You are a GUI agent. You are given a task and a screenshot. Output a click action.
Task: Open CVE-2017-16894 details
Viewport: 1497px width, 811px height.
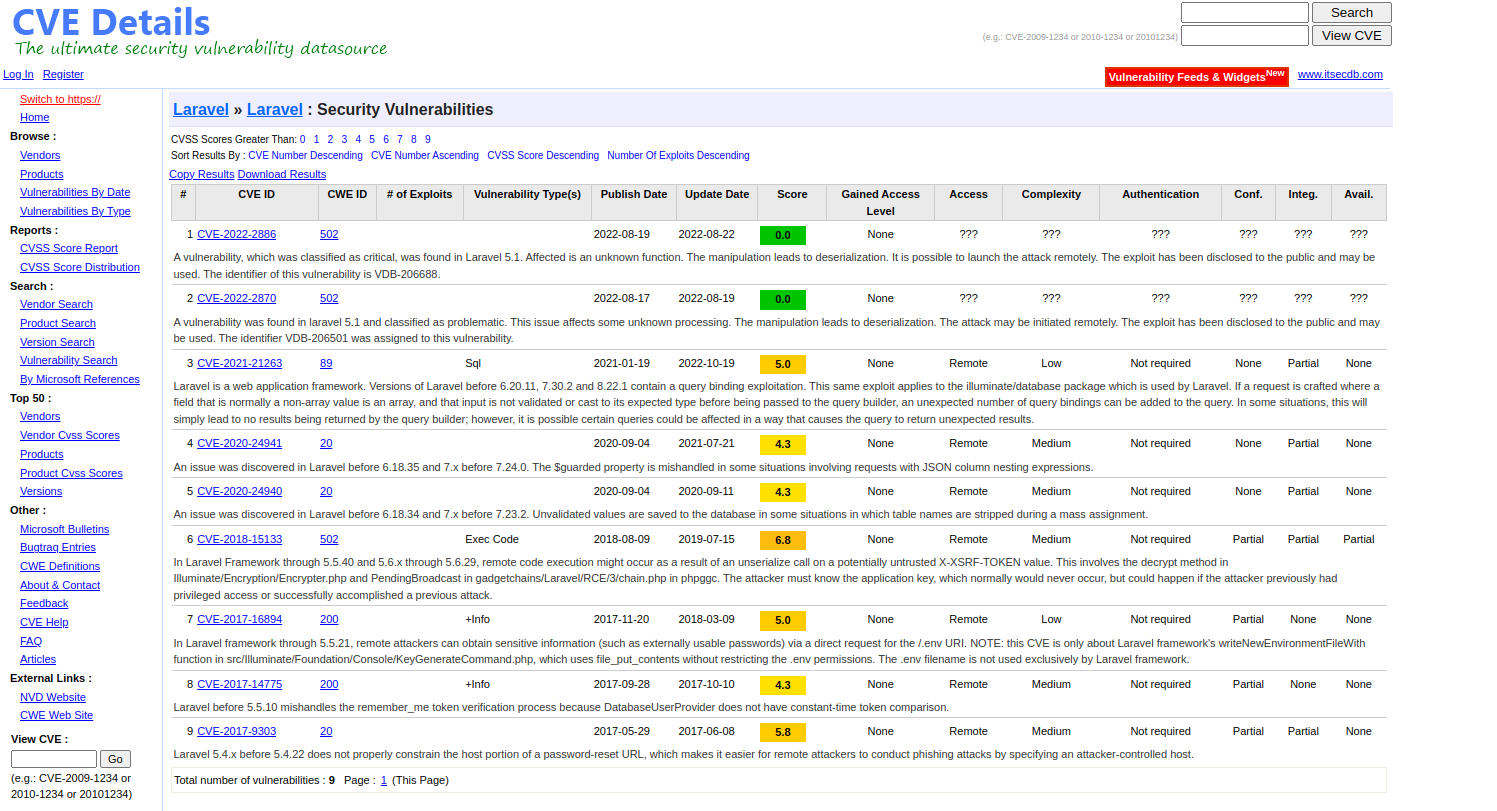click(x=239, y=619)
